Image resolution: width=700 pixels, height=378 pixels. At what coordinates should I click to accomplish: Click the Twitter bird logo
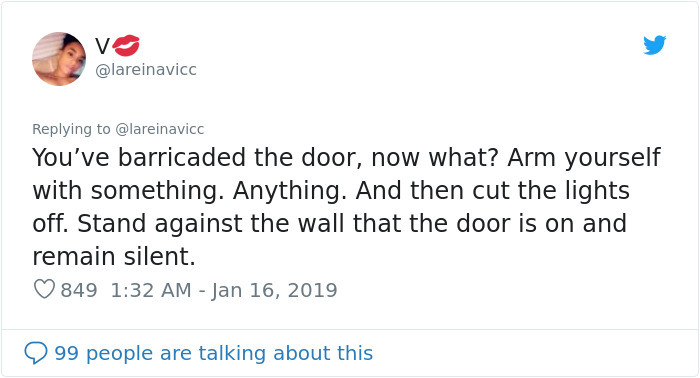tap(654, 45)
